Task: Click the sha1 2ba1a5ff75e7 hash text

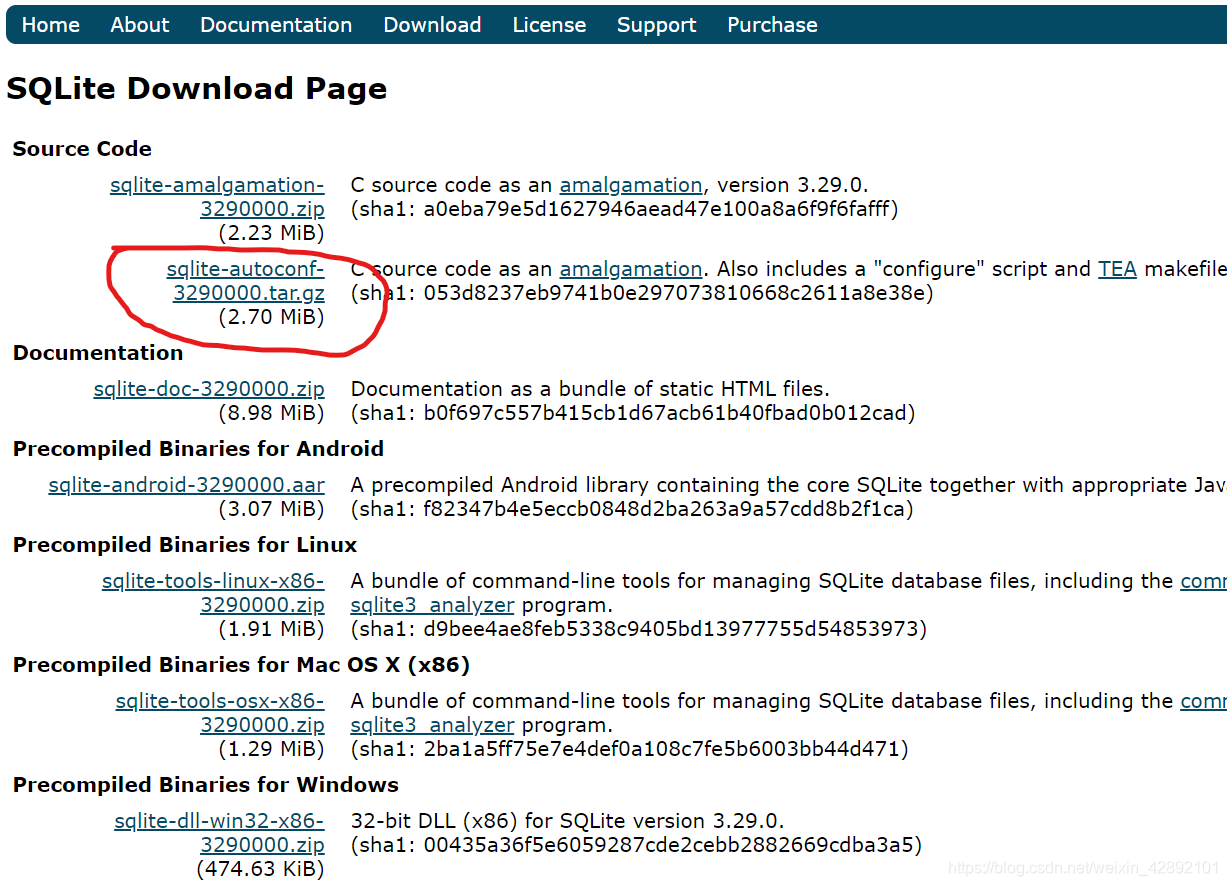Action: (629, 749)
